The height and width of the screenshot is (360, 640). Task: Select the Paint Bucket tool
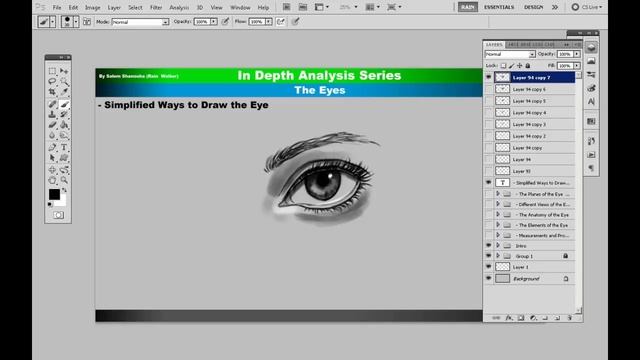(x=64, y=125)
